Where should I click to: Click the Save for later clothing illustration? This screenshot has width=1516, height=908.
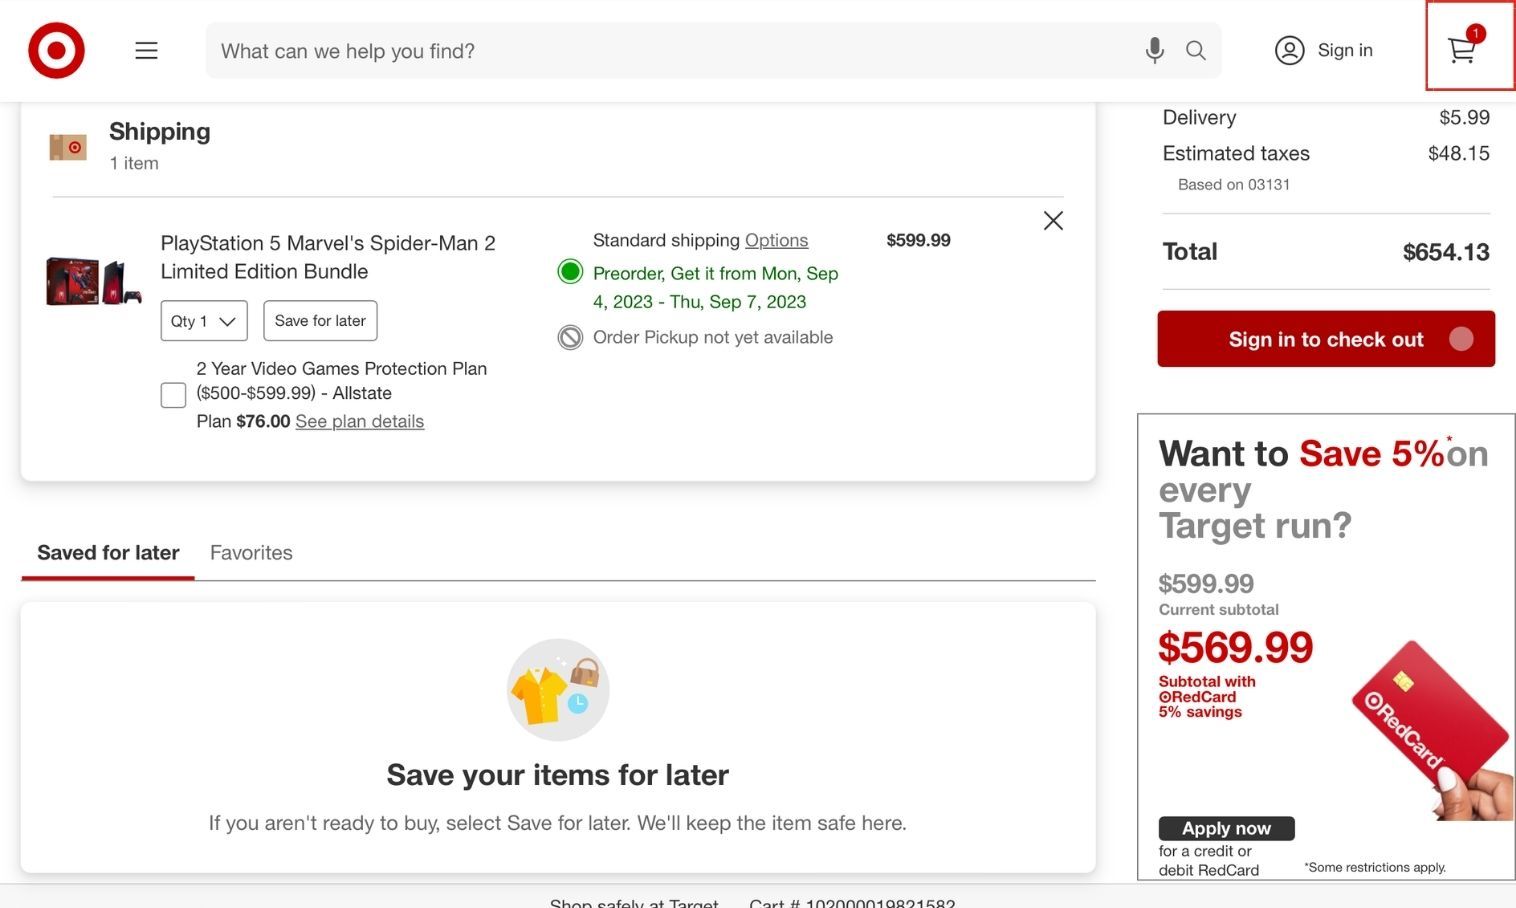(558, 690)
